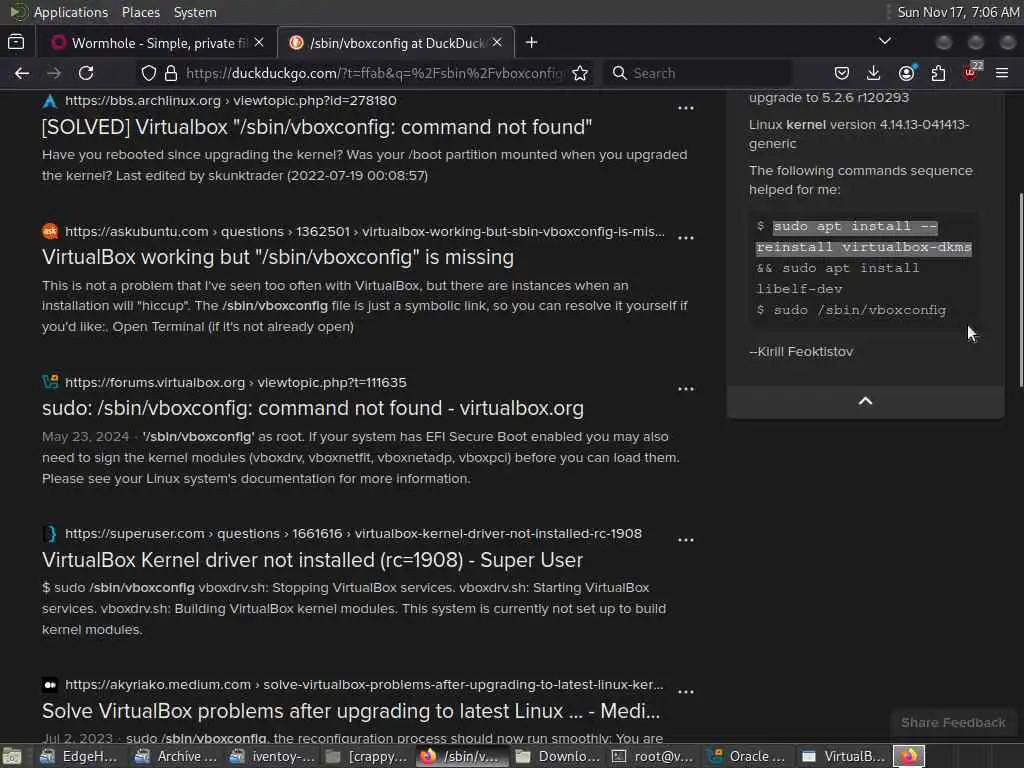
Task: Close the Wormhole tab
Action: 259,42
